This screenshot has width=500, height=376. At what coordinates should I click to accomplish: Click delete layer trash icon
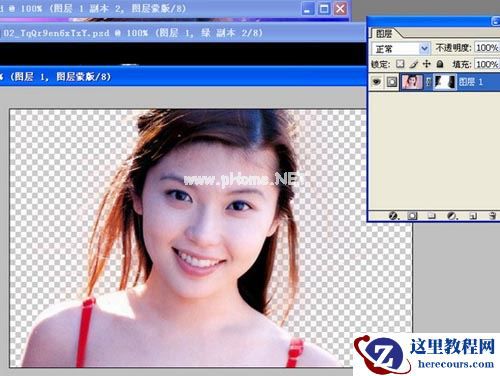tap(493, 216)
